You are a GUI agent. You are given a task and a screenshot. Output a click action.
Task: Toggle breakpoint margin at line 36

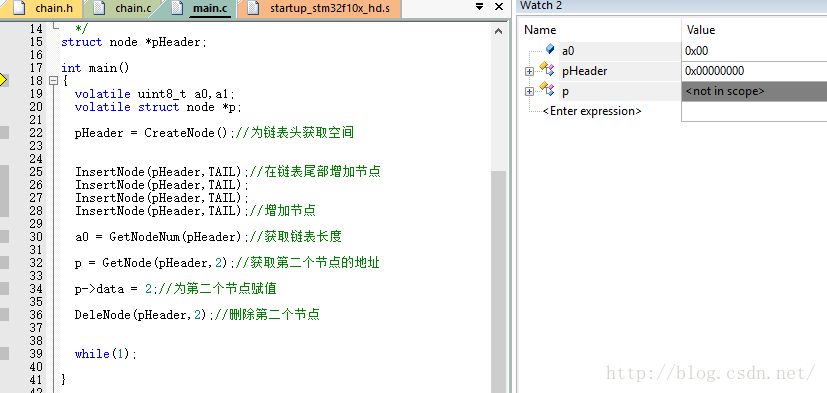point(4,315)
